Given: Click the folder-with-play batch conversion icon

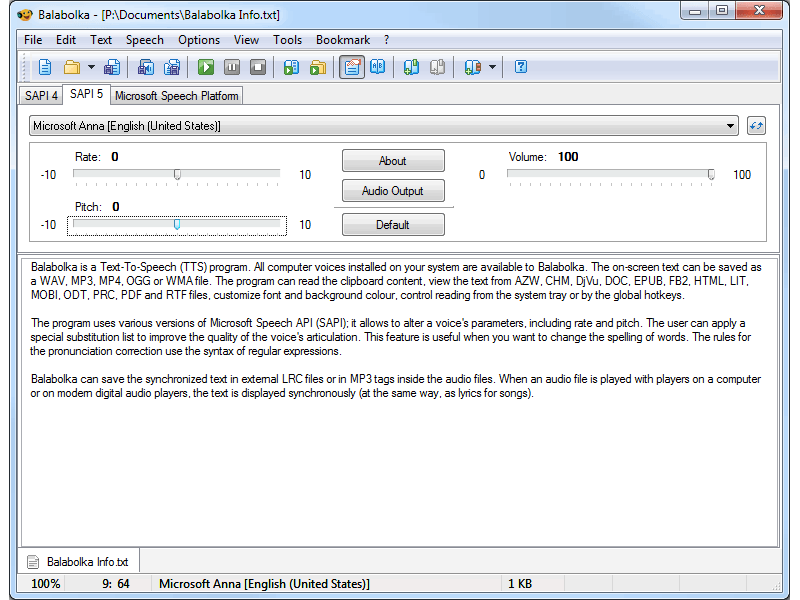Looking at the screenshot, I should coord(317,67).
